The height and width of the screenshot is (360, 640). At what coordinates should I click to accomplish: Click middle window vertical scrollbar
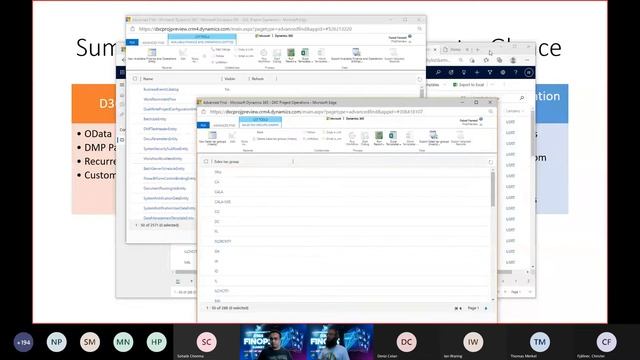422,93
